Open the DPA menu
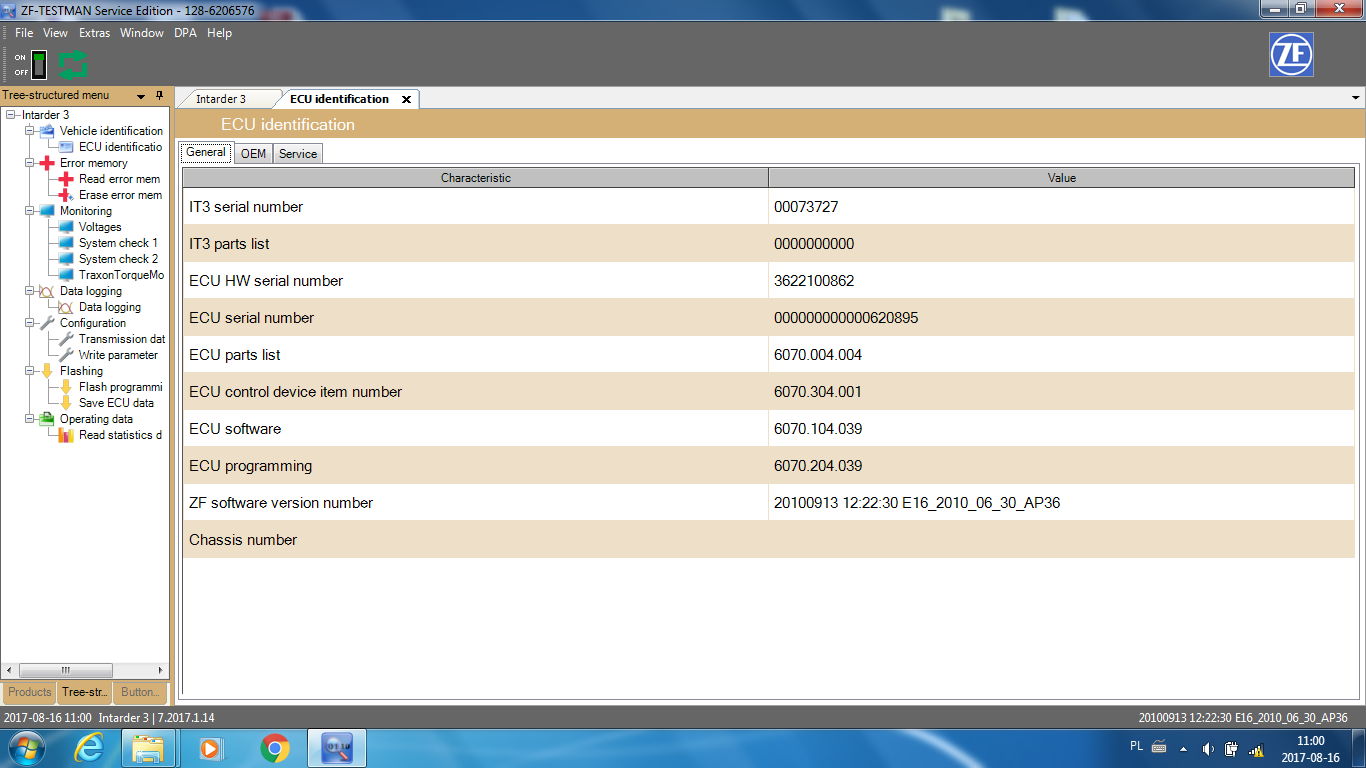1366x768 pixels. coord(186,33)
